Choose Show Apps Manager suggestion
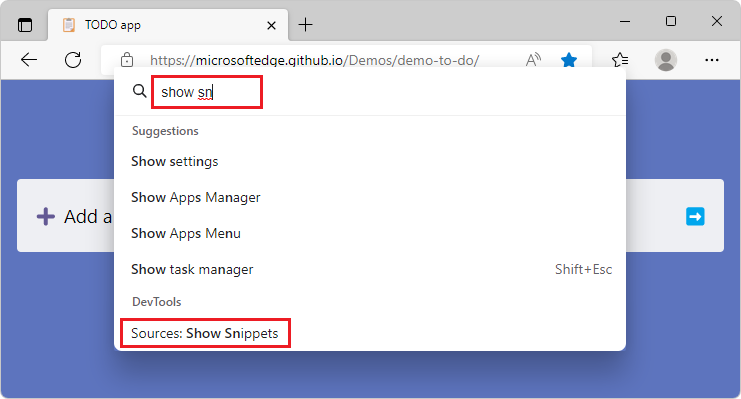The width and height of the screenshot is (741, 399). point(370,198)
